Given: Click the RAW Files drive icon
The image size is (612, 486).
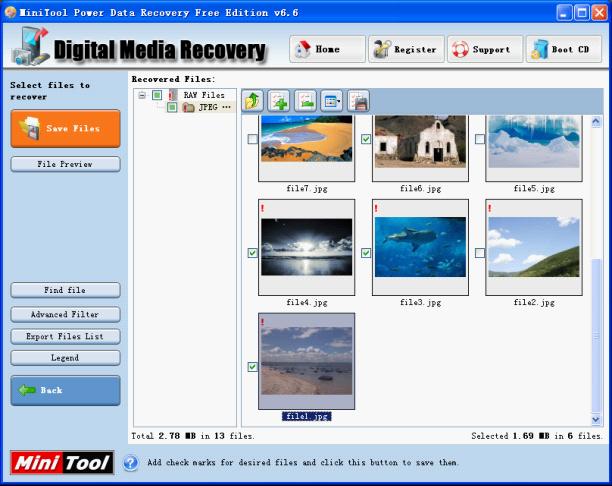Looking at the screenshot, I should (173, 95).
